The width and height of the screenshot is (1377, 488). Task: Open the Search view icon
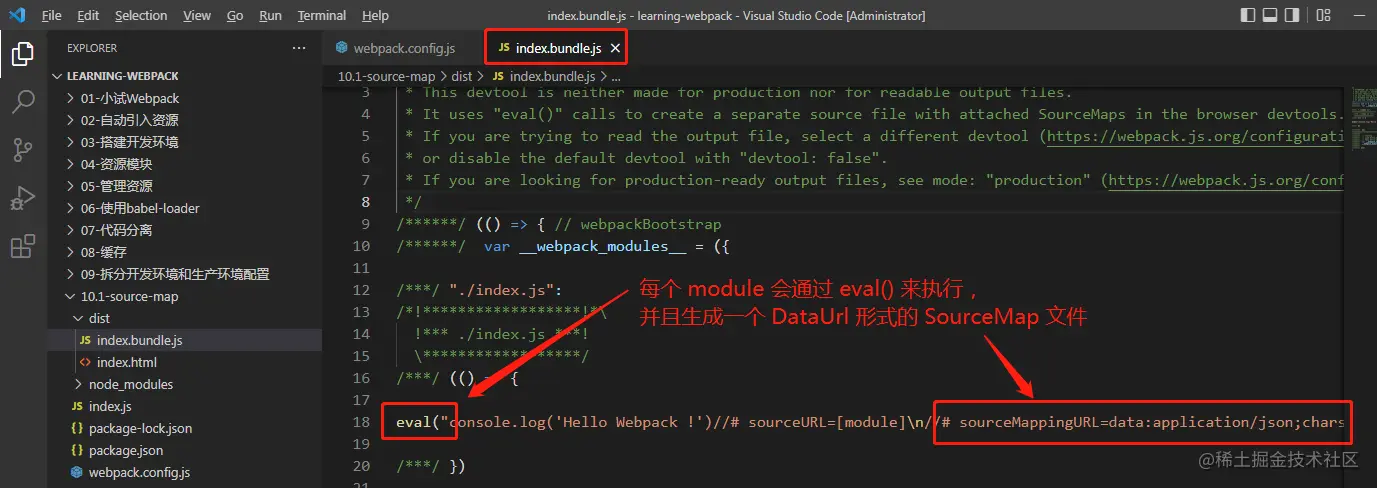point(22,102)
